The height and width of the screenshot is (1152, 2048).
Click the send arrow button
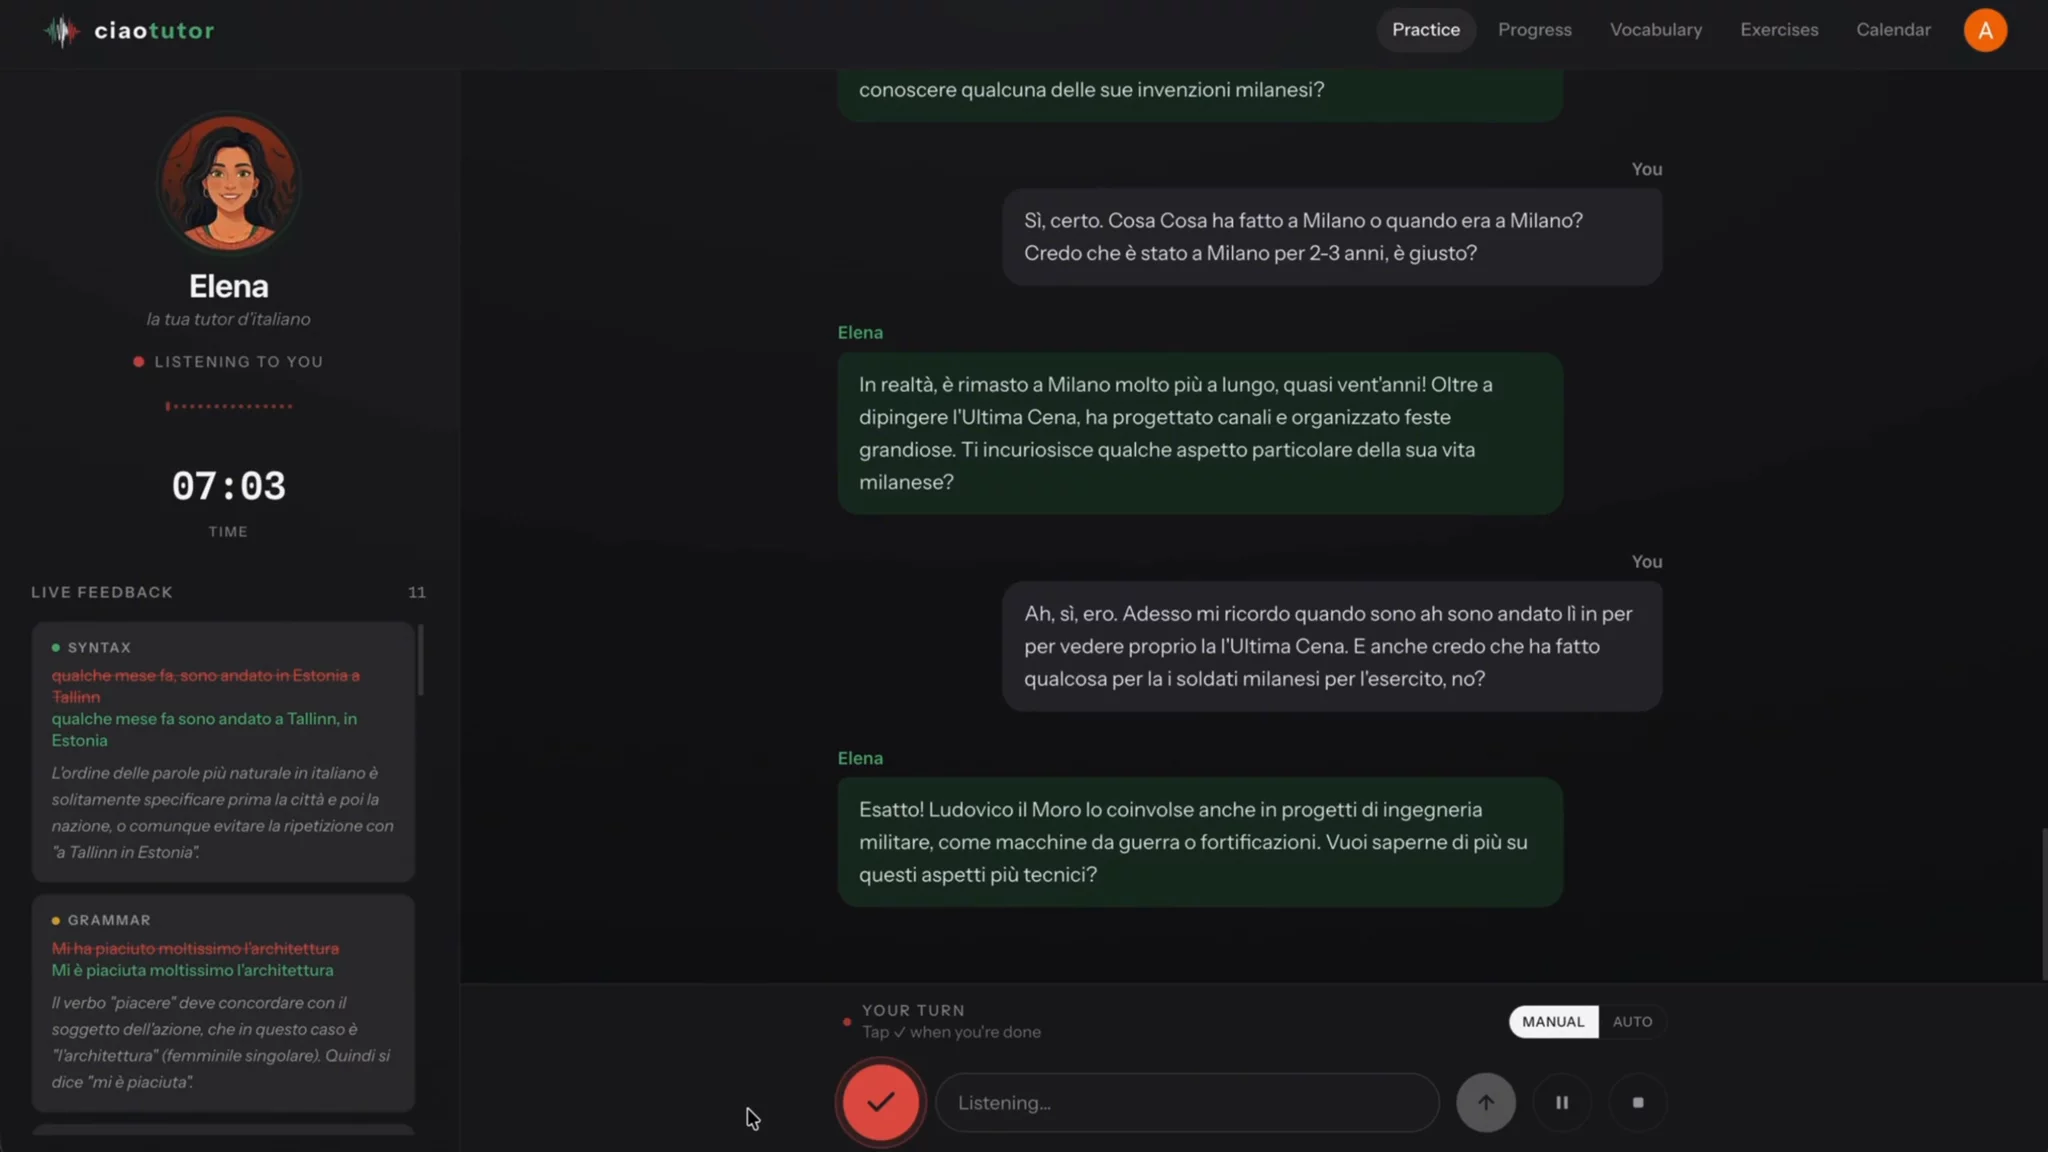pos(1485,1102)
